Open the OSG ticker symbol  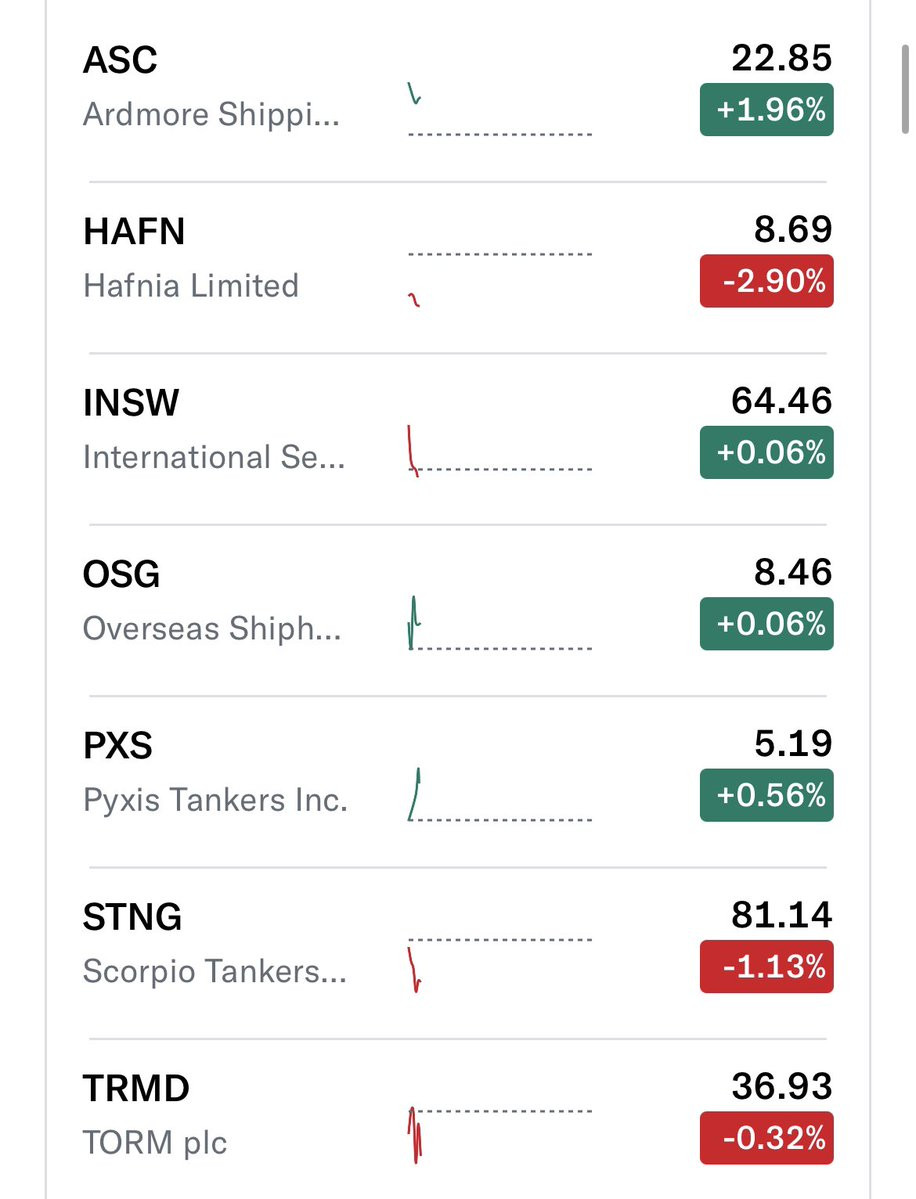[122, 574]
